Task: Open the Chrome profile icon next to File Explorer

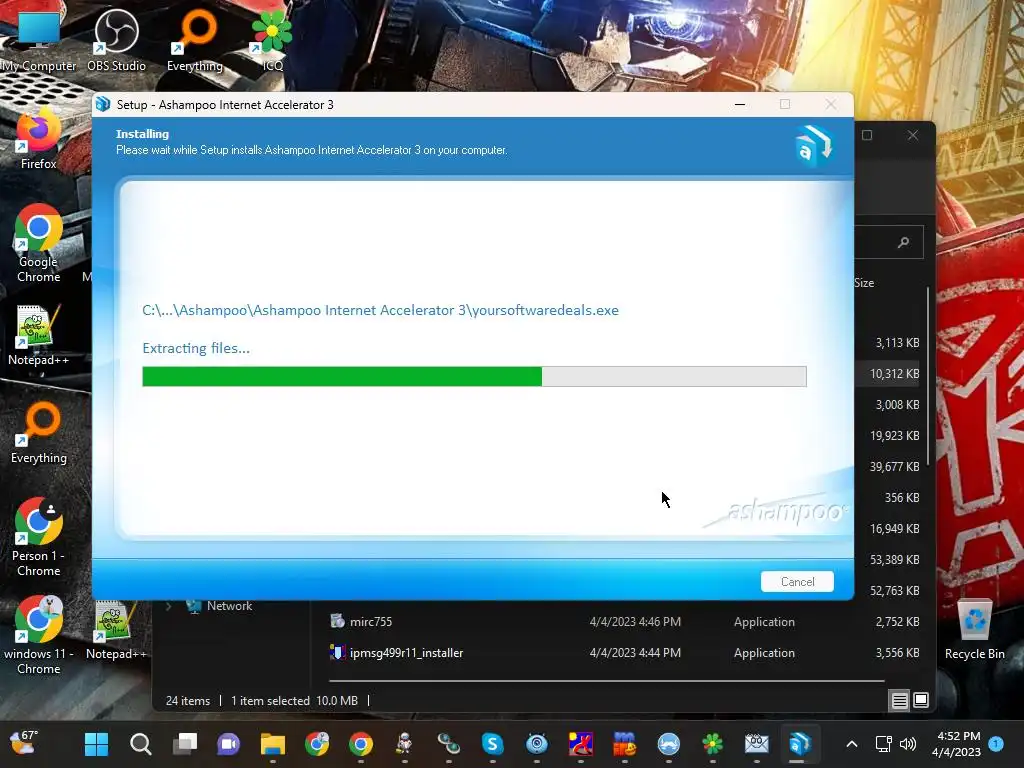Action: tap(317, 744)
